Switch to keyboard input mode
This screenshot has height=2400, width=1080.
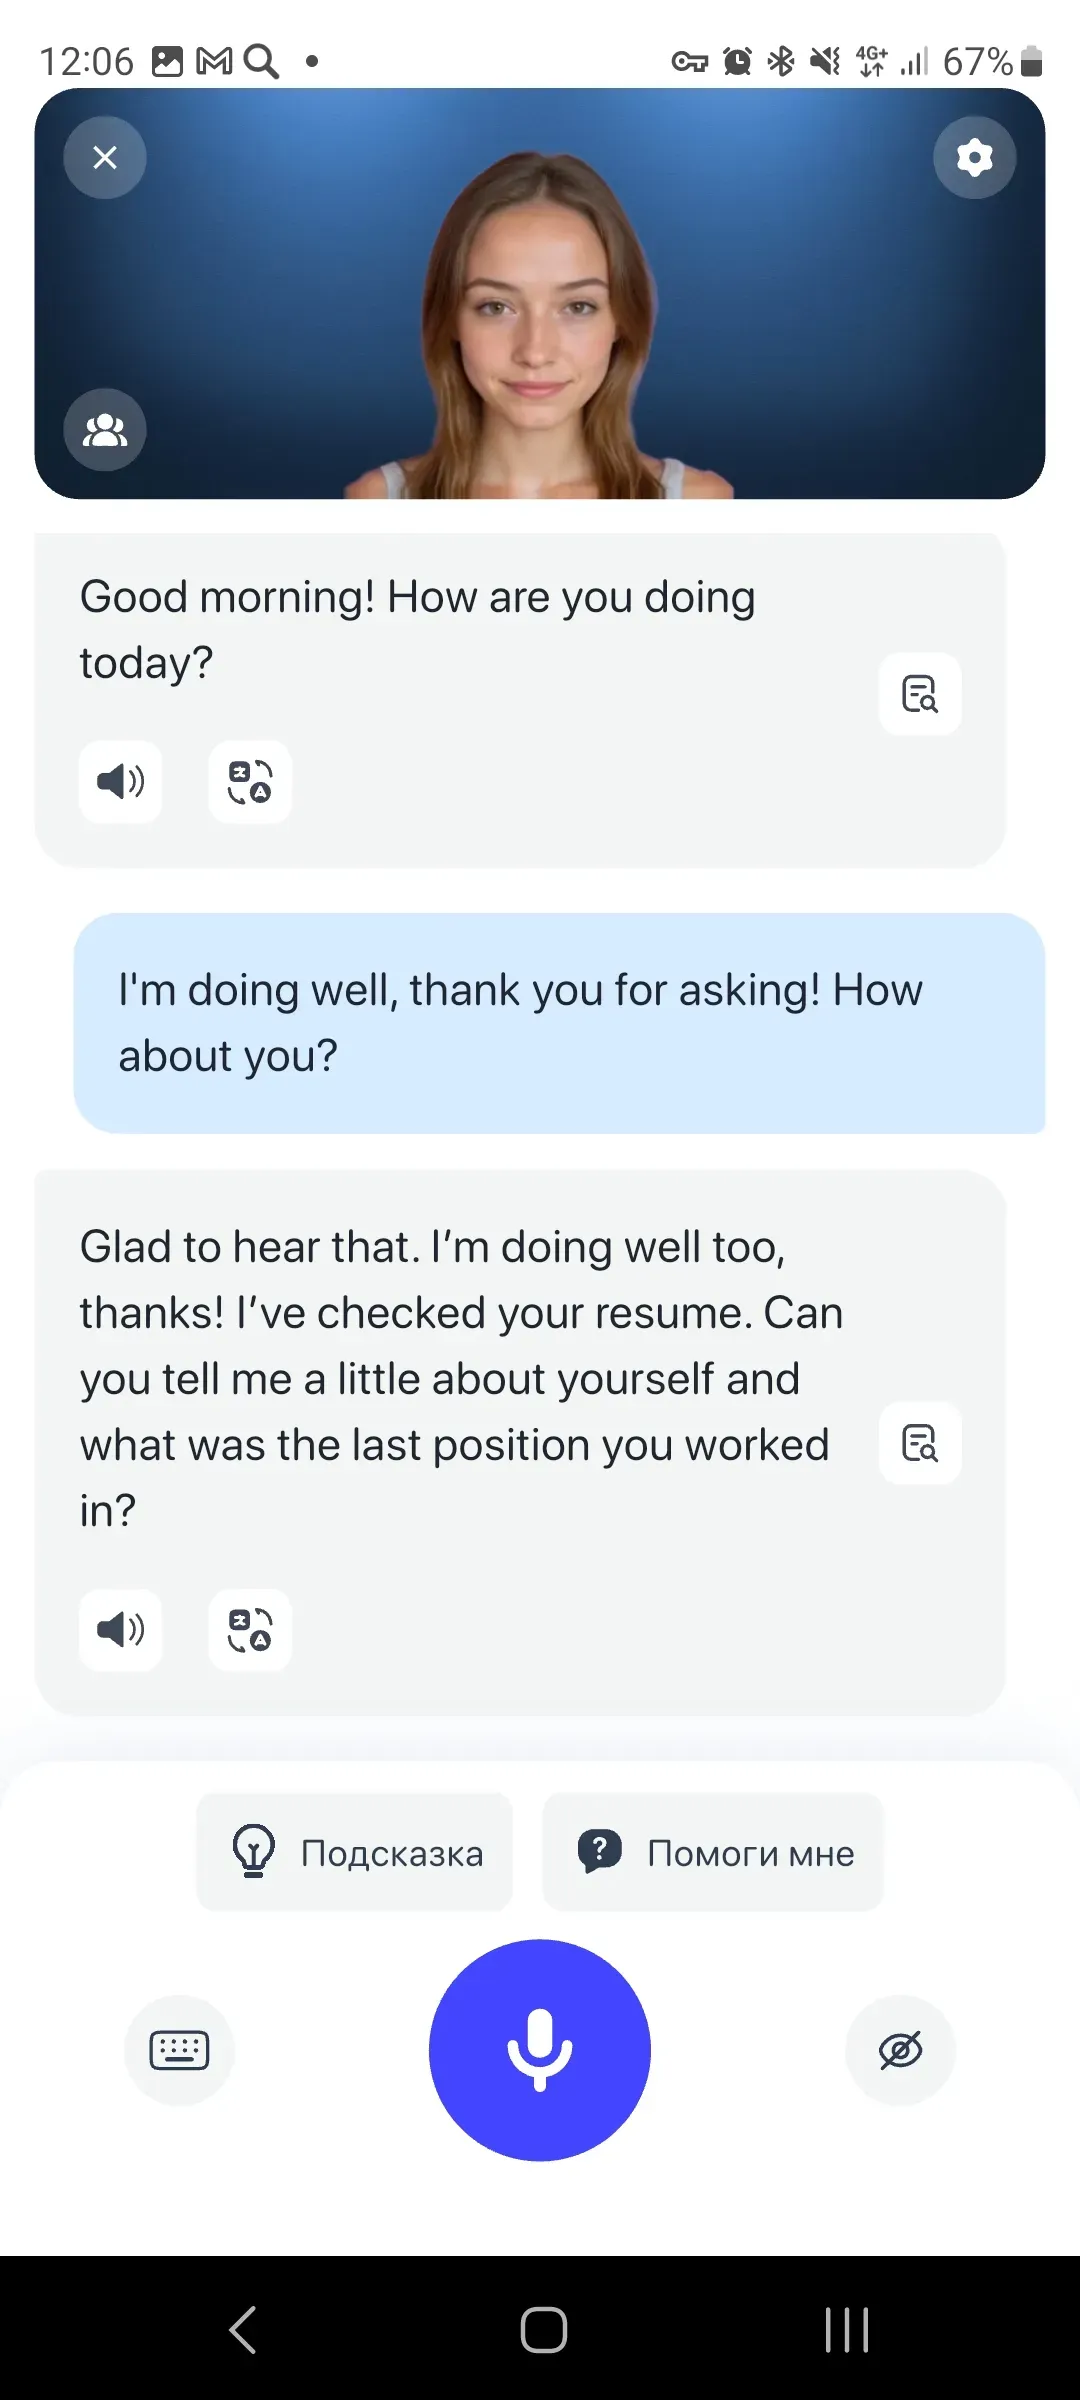(180, 2050)
